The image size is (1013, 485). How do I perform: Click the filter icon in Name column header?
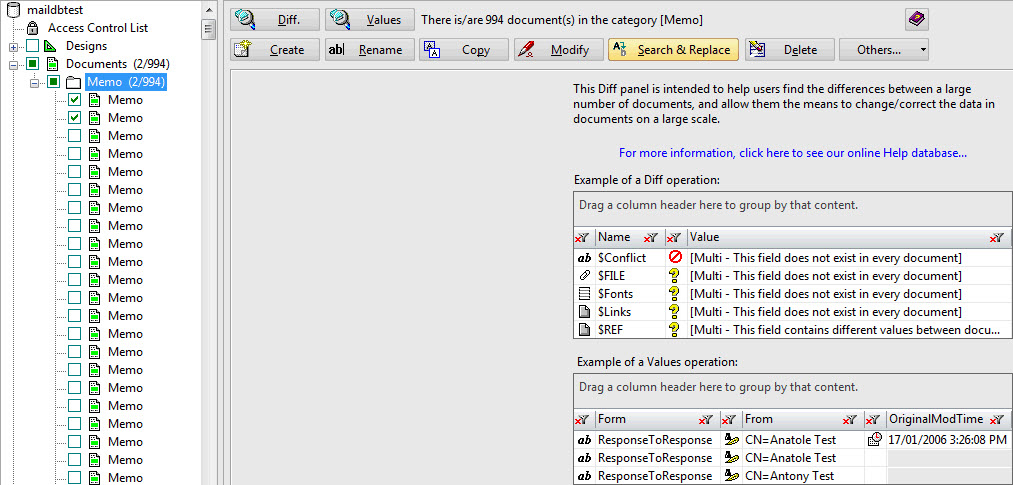650,238
